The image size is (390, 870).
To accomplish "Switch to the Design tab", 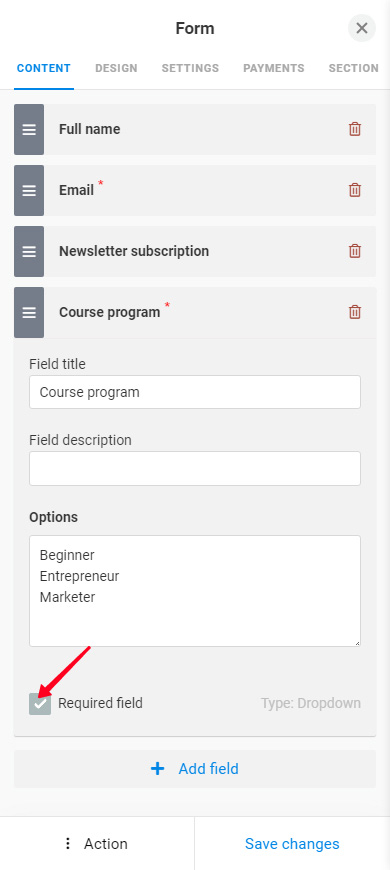I will (116, 68).
